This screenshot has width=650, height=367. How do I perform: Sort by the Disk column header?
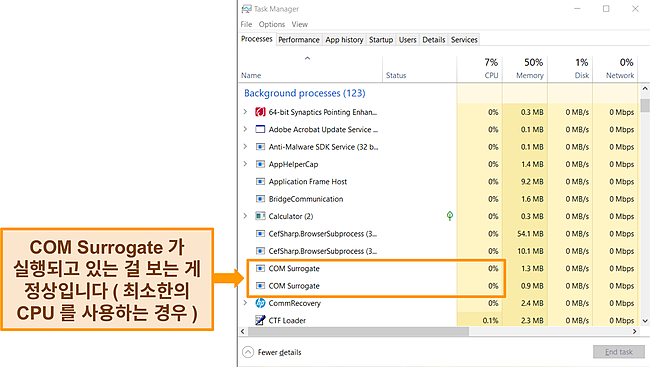tap(570, 69)
